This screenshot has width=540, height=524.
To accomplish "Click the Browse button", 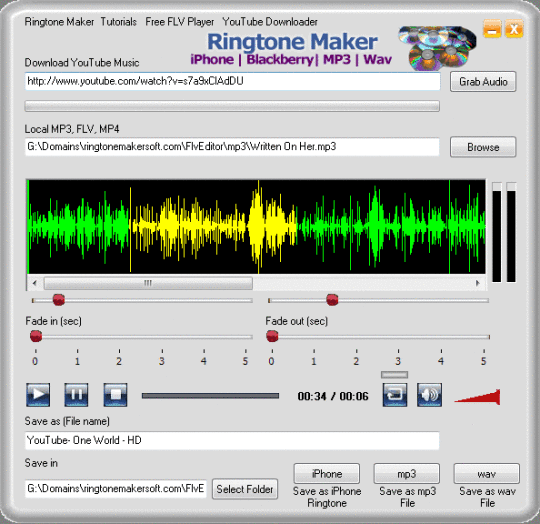I will [x=483, y=147].
